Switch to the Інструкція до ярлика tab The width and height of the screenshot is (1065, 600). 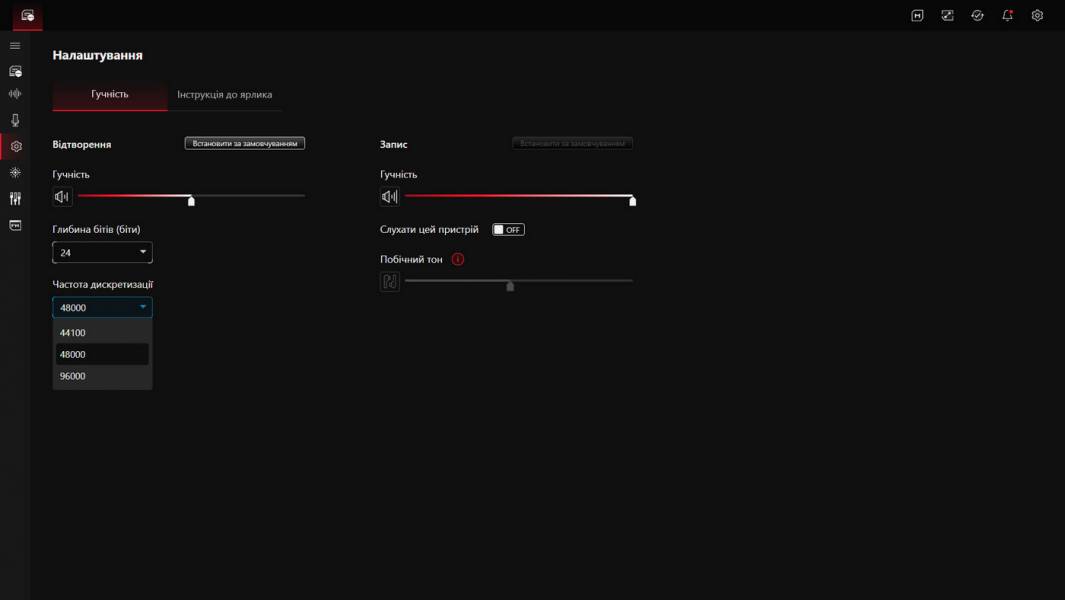coord(225,94)
